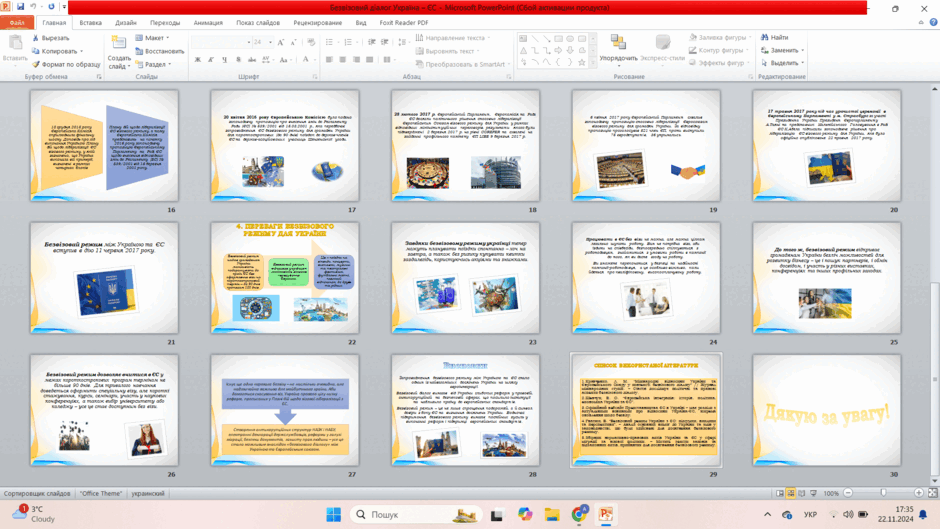Viewport: 940px width, 529px height.
Task: Click the Найти (find) button
Action: point(775,37)
